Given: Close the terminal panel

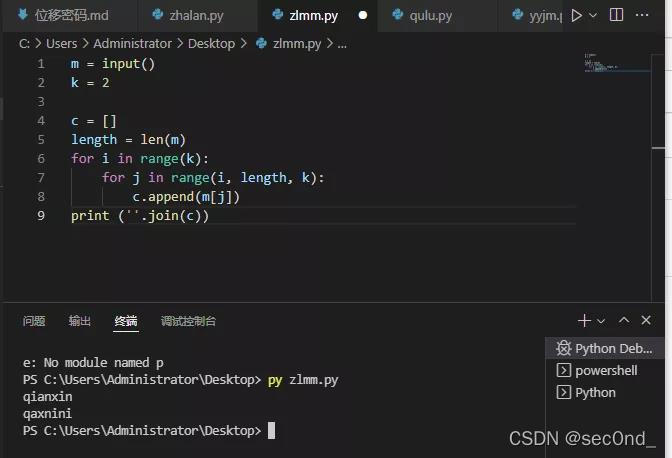Looking at the screenshot, I should 646,320.
